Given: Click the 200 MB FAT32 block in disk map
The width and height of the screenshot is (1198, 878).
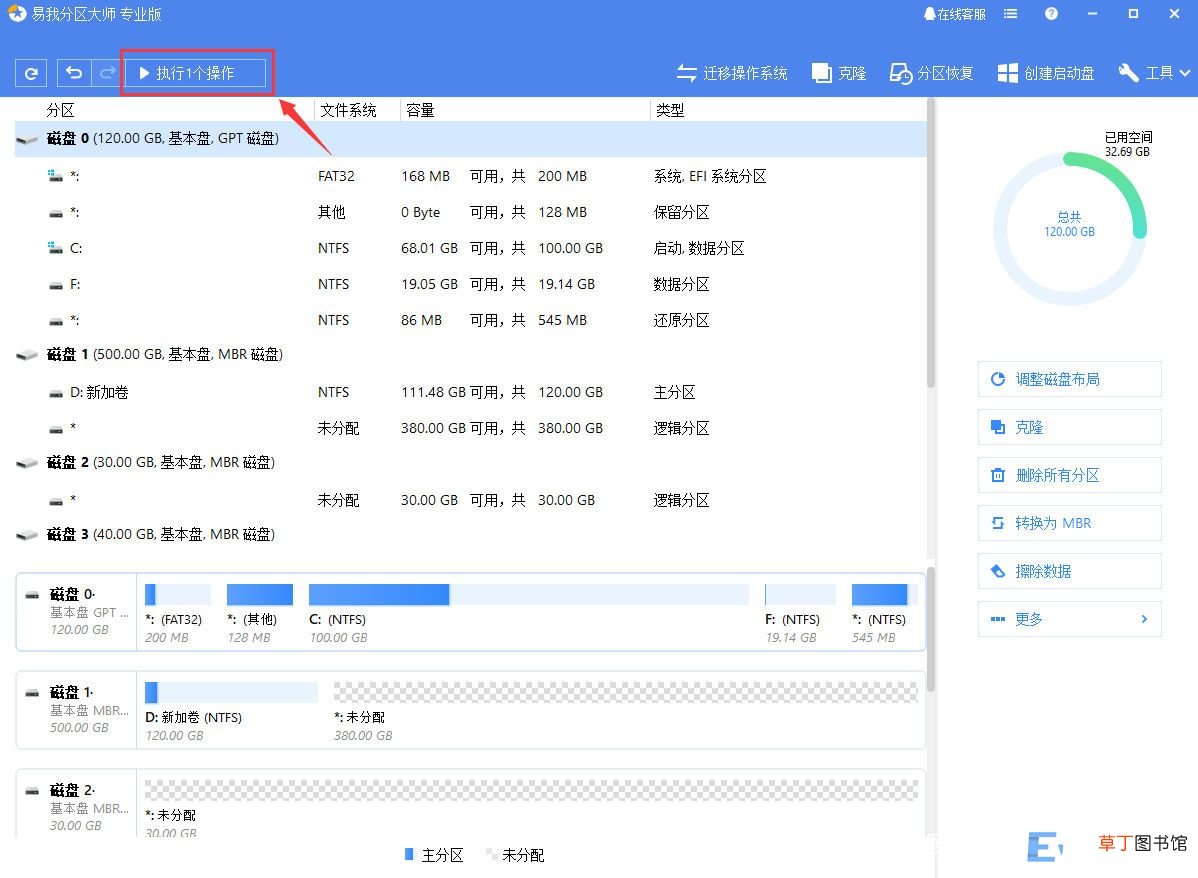Looking at the screenshot, I should pos(178,613).
